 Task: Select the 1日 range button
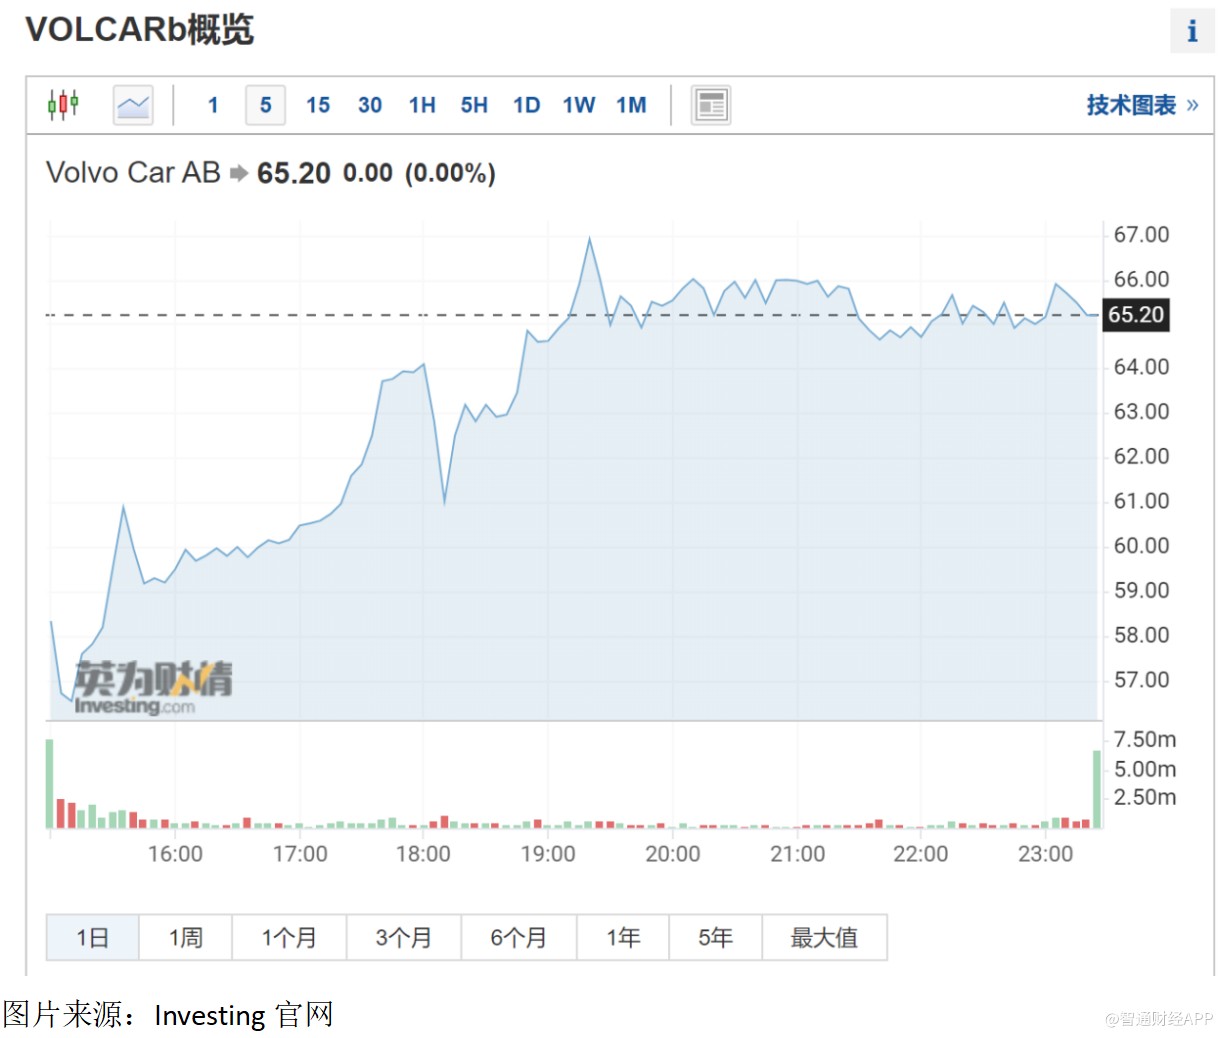(x=93, y=937)
